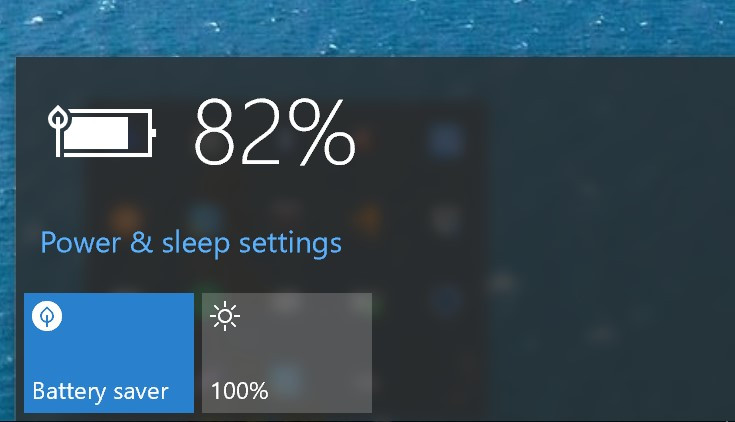Click the sun brightness icon
The height and width of the screenshot is (422, 735).
(225, 316)
